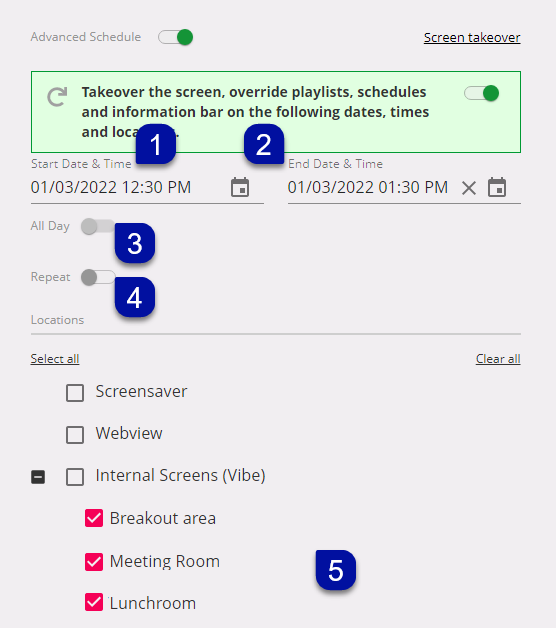Uncheck the Breakout area checkbox
556x628 pixels.
[x=94, y=518]
